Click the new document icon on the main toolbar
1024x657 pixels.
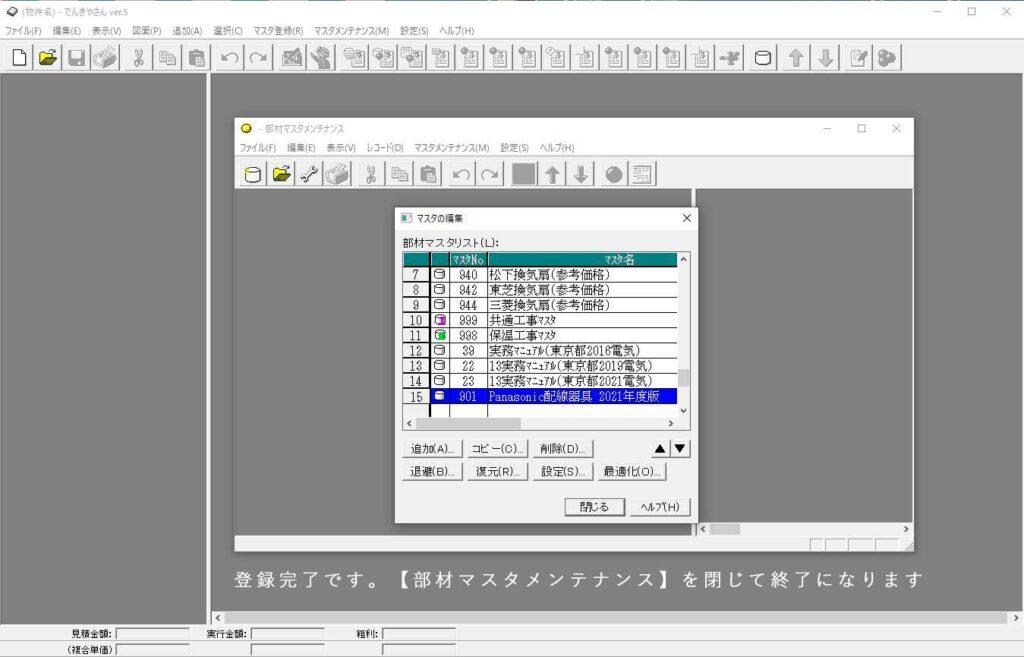[x=17, y=57]
